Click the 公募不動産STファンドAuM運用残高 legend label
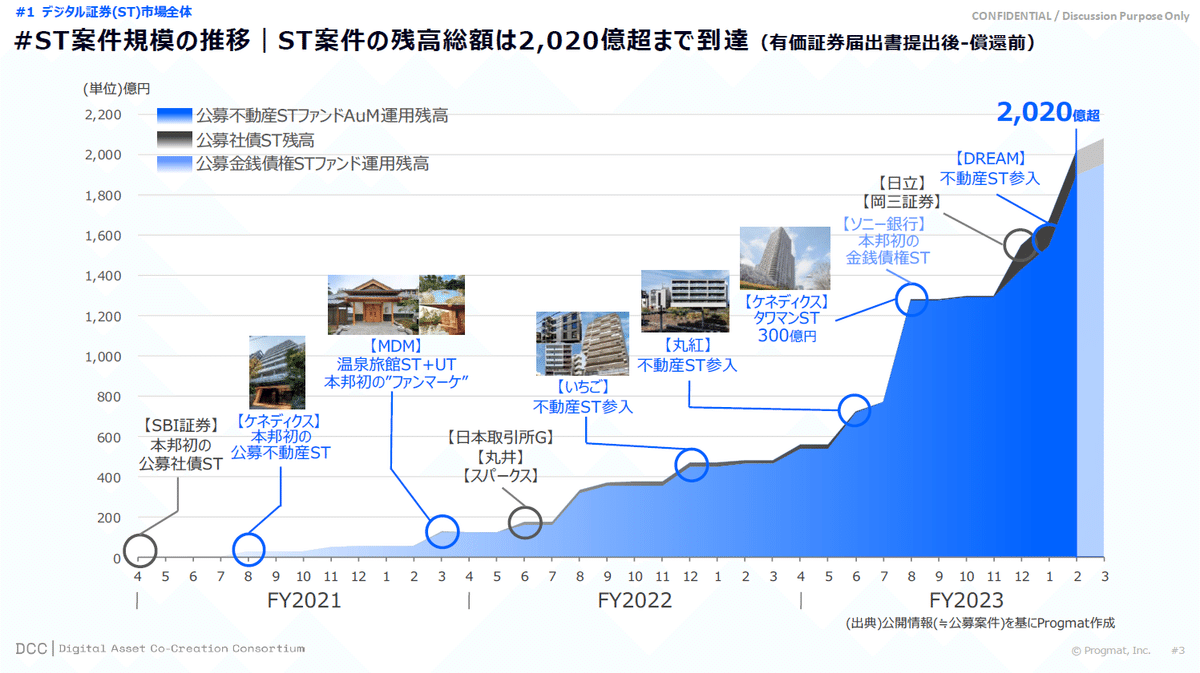The image size is (1200, 673). point(322,115)
